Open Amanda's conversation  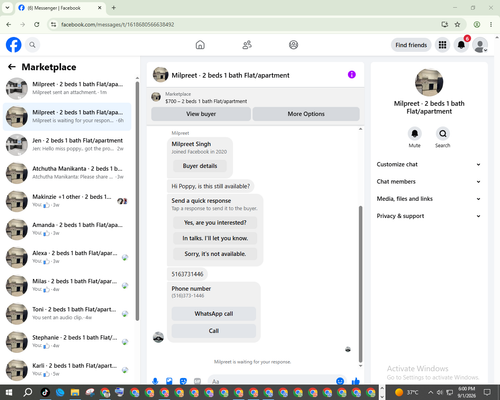click(67, 229)
